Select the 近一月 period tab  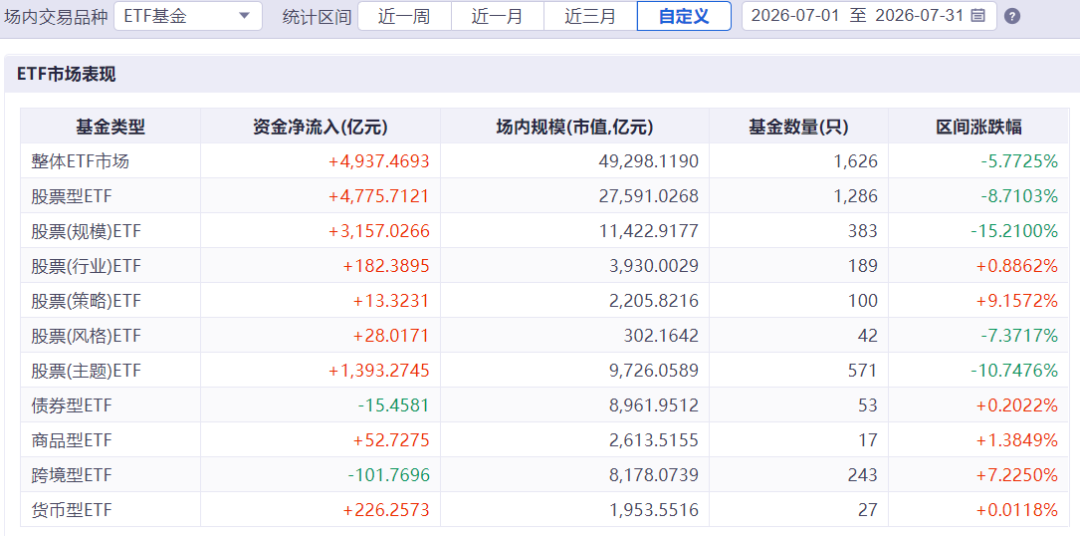497,16
